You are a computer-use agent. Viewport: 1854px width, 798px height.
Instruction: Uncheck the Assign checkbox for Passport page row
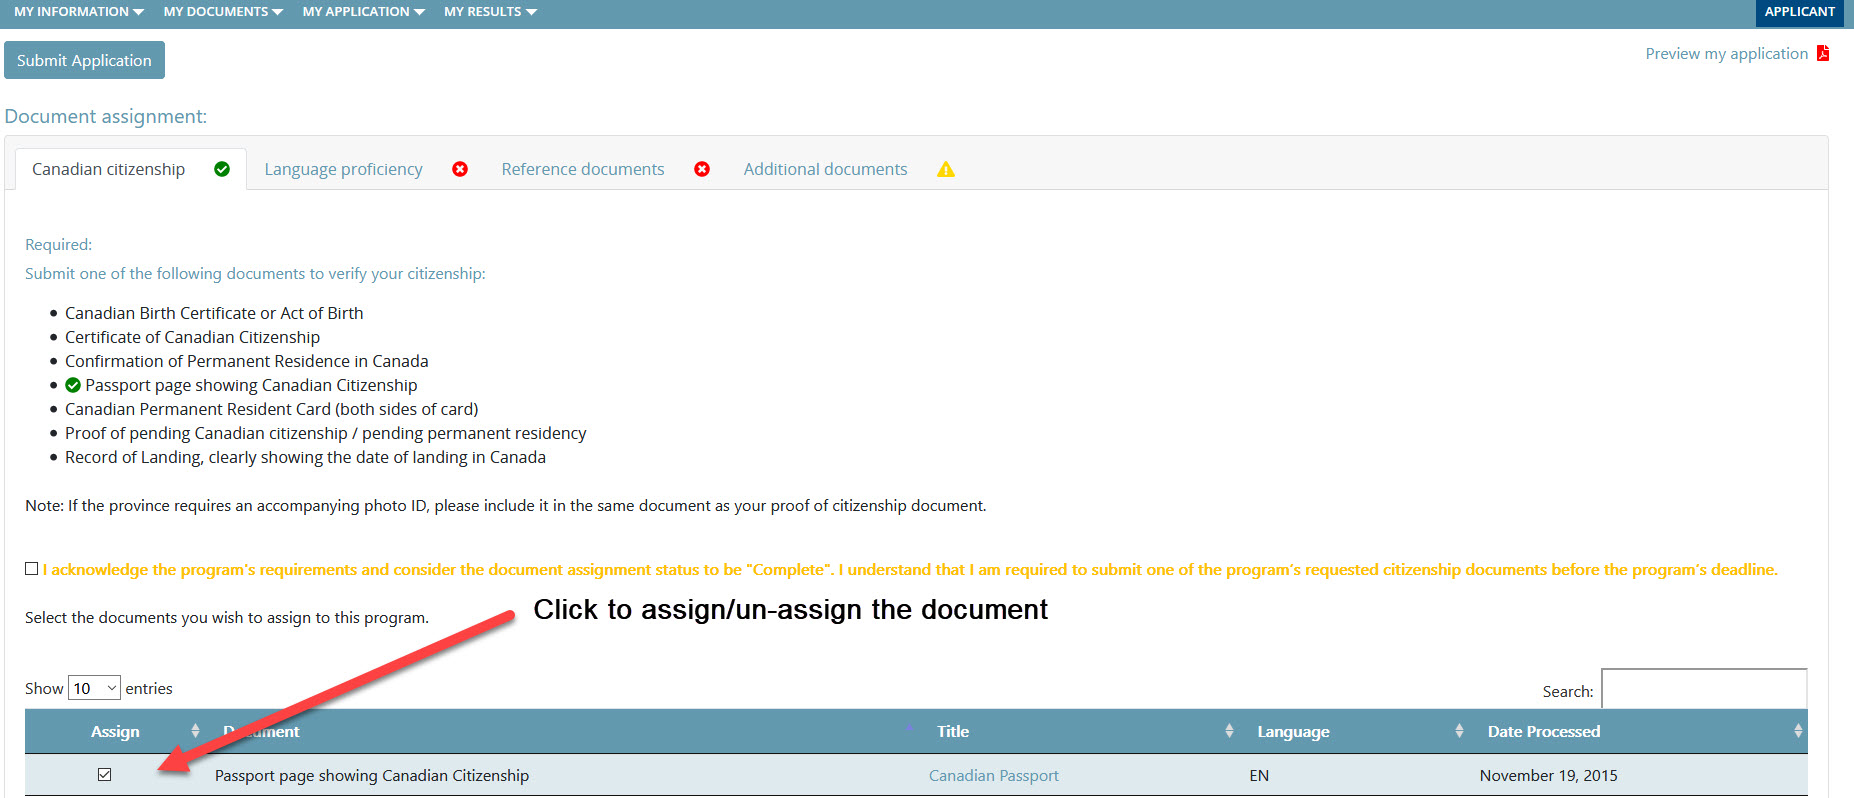tap(105, 775)
